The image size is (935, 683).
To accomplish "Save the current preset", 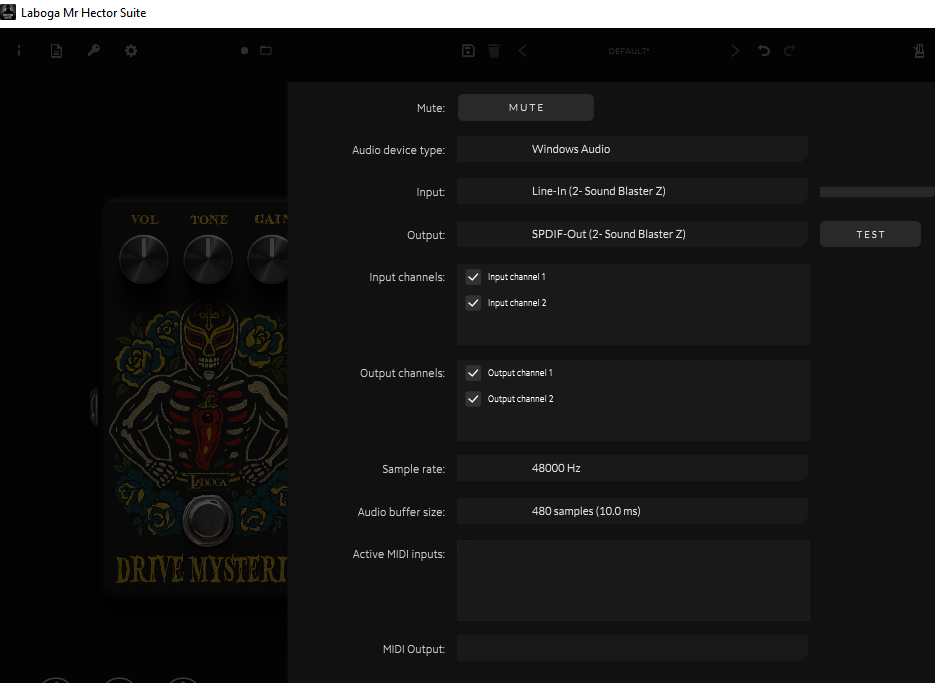I will pyautogui.click(x=468, y=51).
